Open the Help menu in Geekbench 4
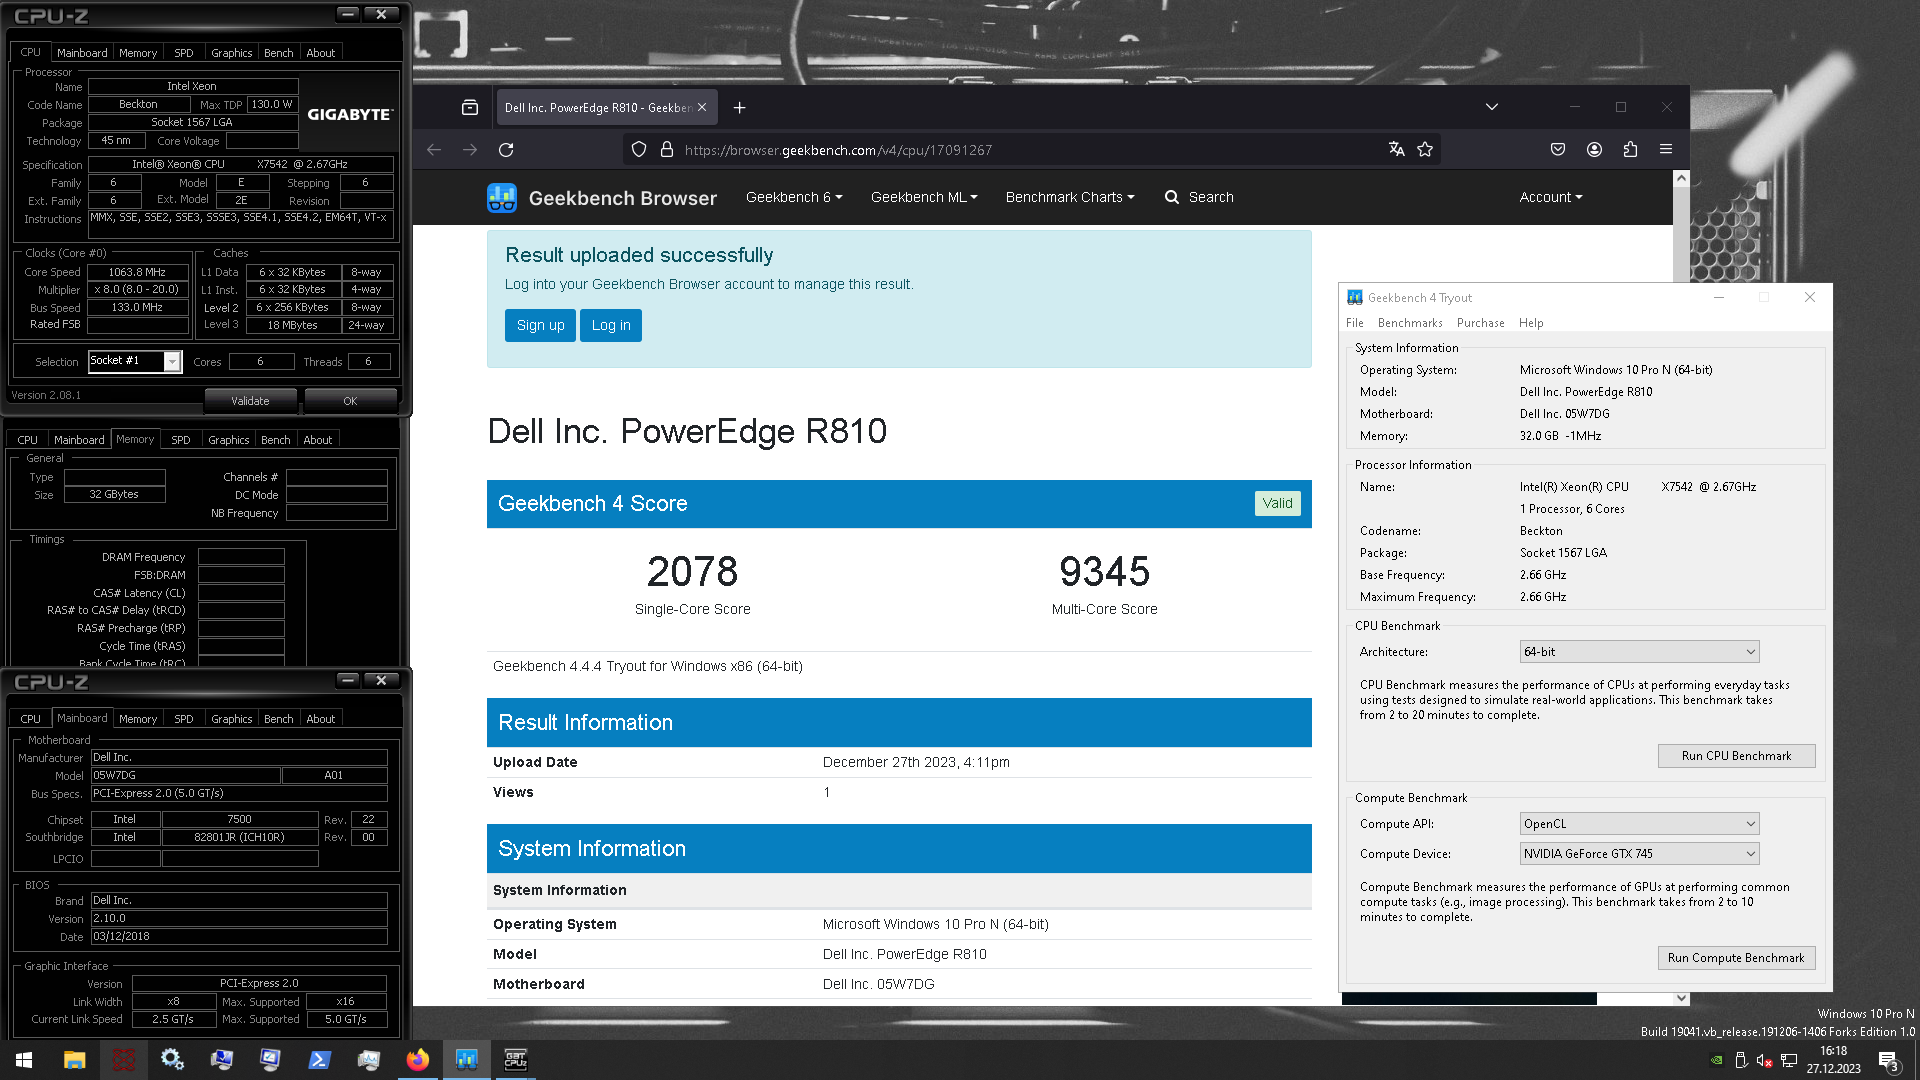 [x=1531, y=323]
